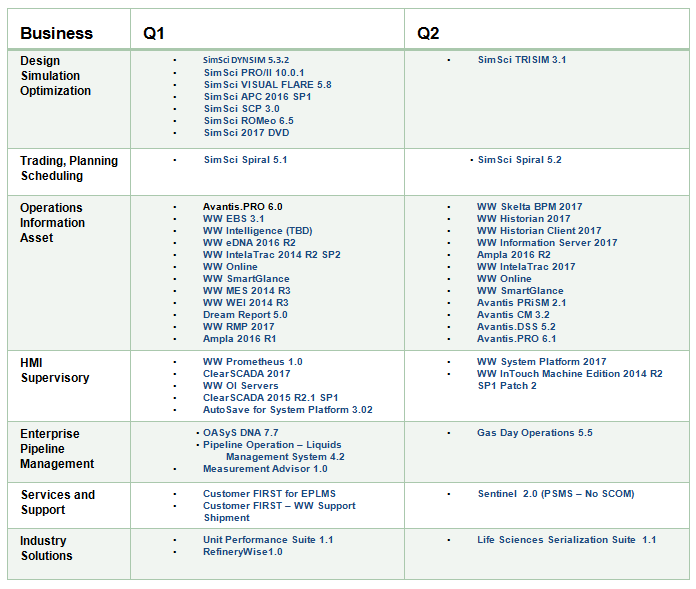Open Customer FIRST for EPLMS

[x=269, y=493]
